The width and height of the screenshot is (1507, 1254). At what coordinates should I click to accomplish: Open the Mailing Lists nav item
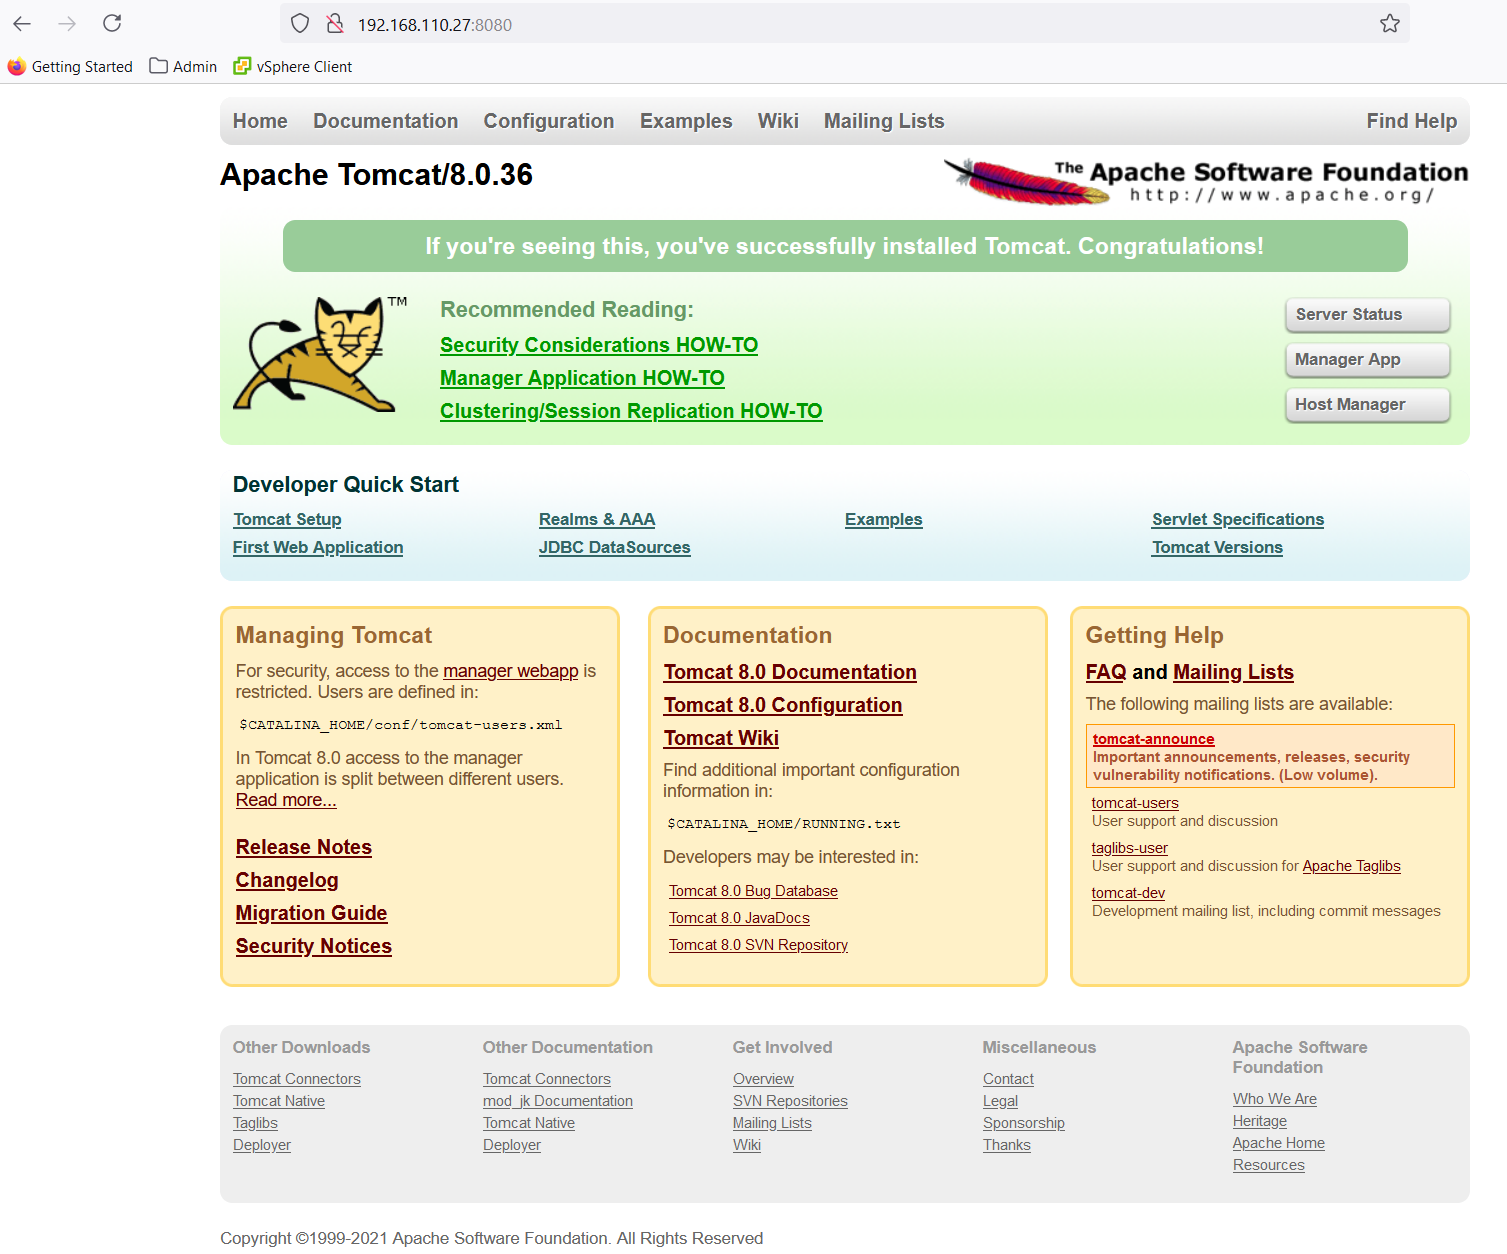884,121
